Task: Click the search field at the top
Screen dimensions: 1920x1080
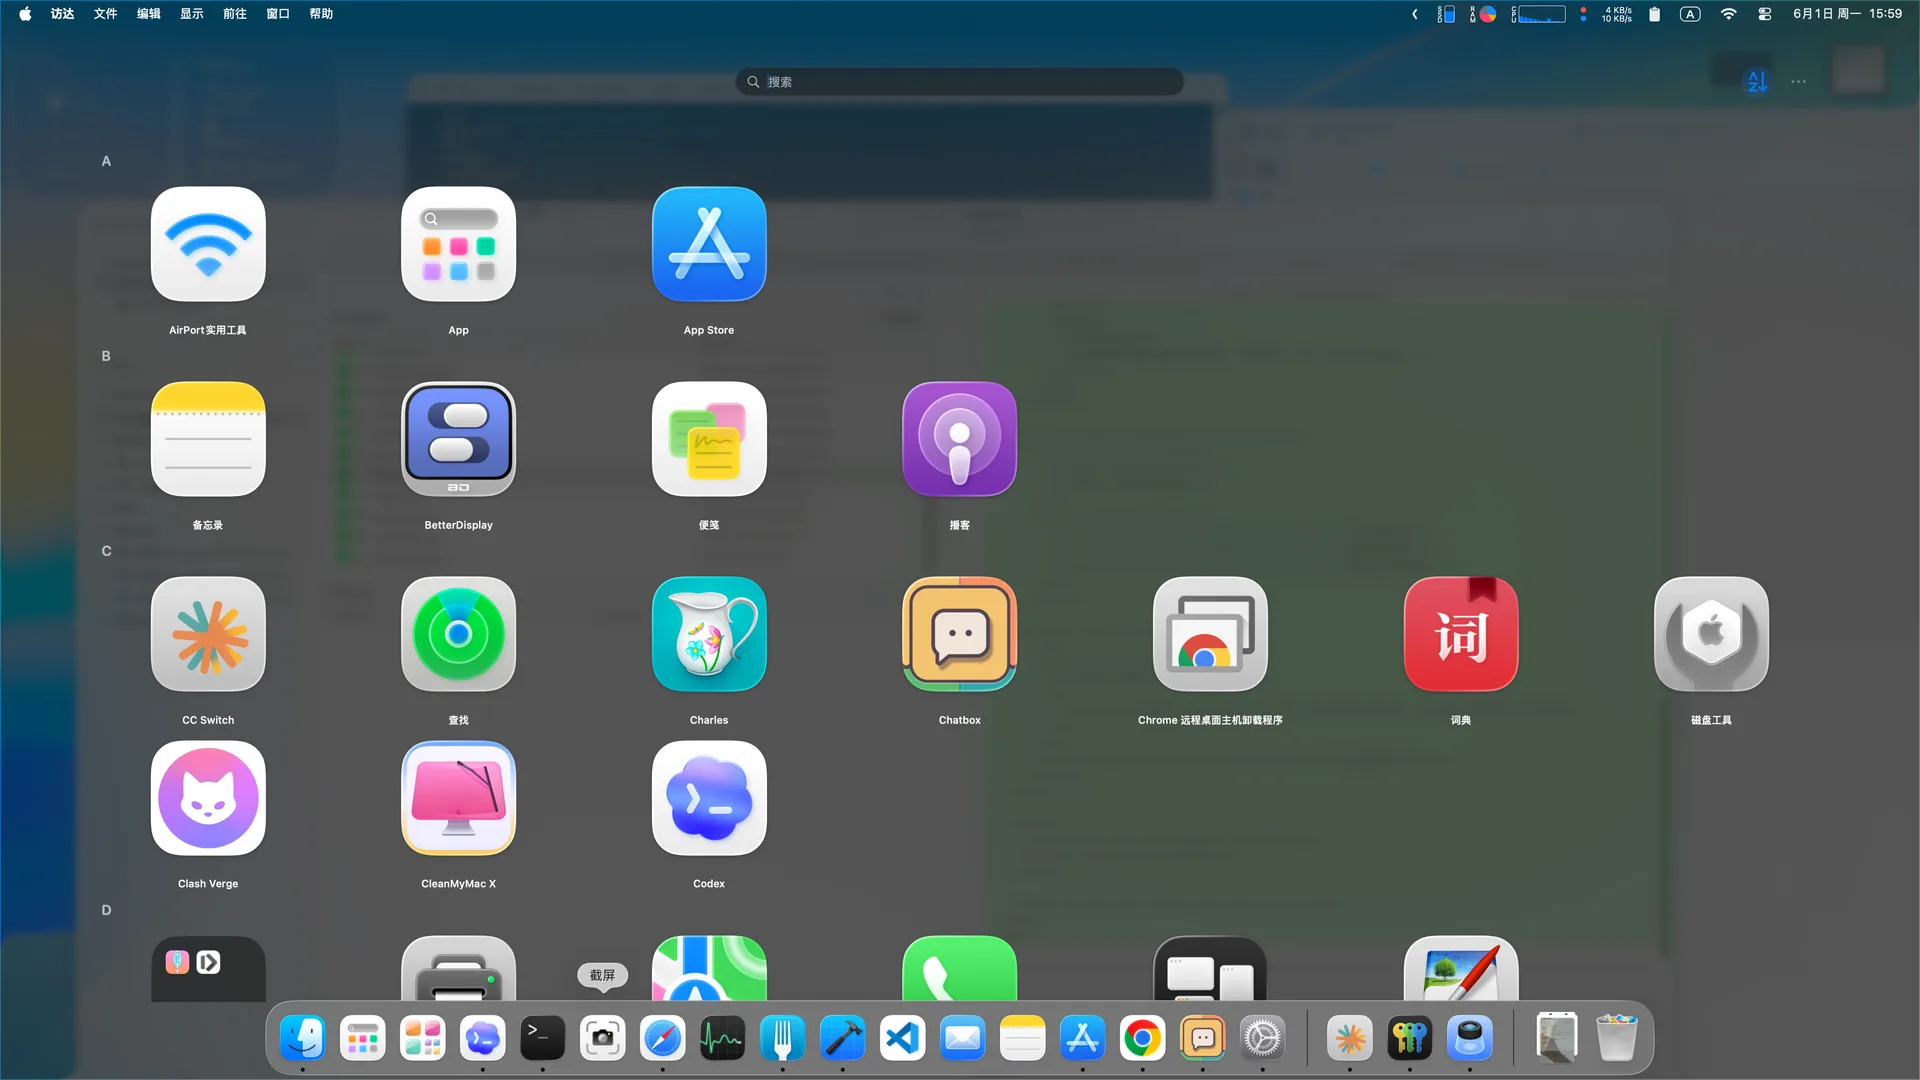Action: [959, 81]
